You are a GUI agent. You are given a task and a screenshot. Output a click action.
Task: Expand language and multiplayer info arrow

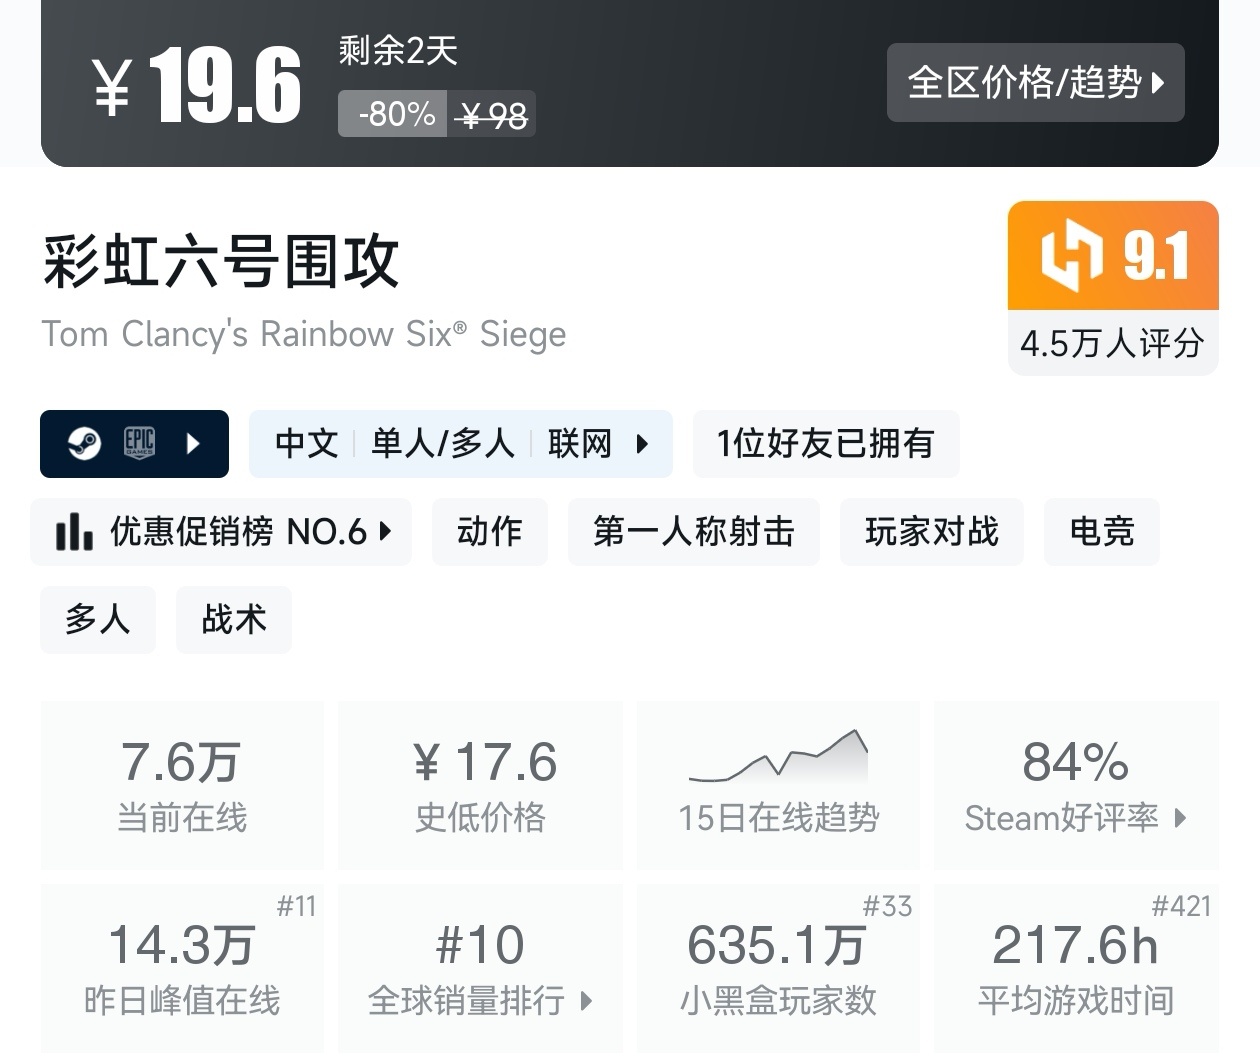click(642, 443)
